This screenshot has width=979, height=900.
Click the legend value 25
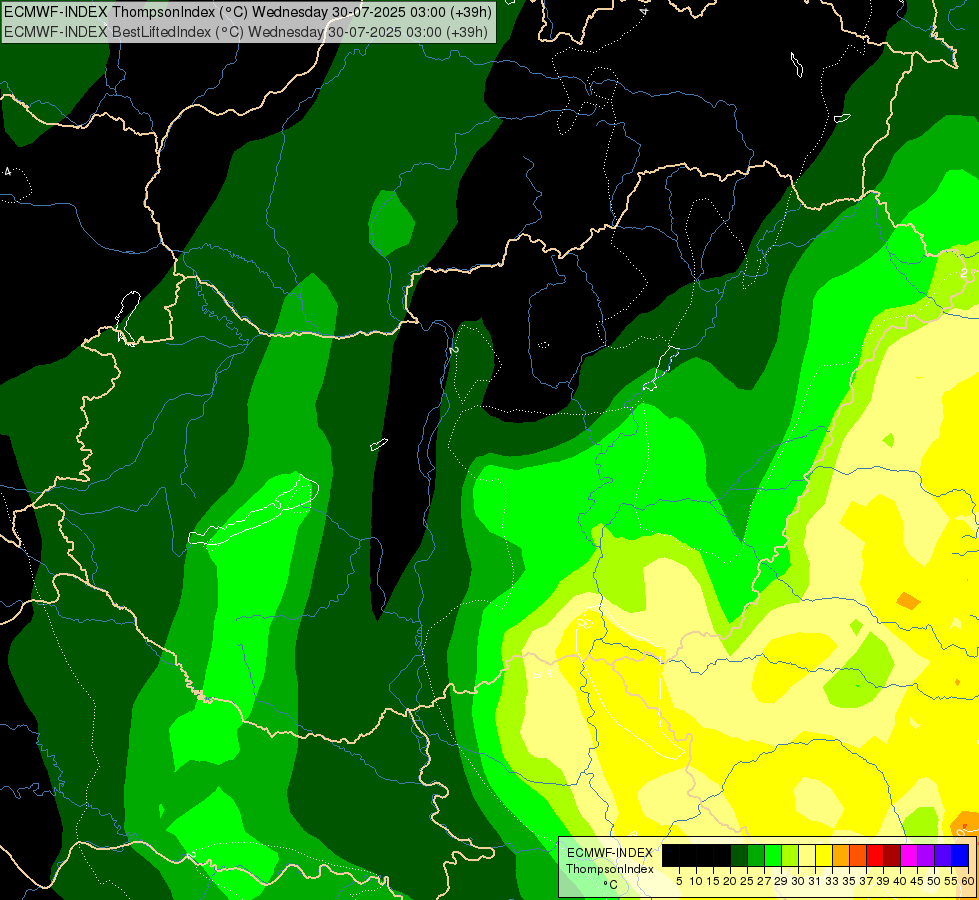pos(747,881)
